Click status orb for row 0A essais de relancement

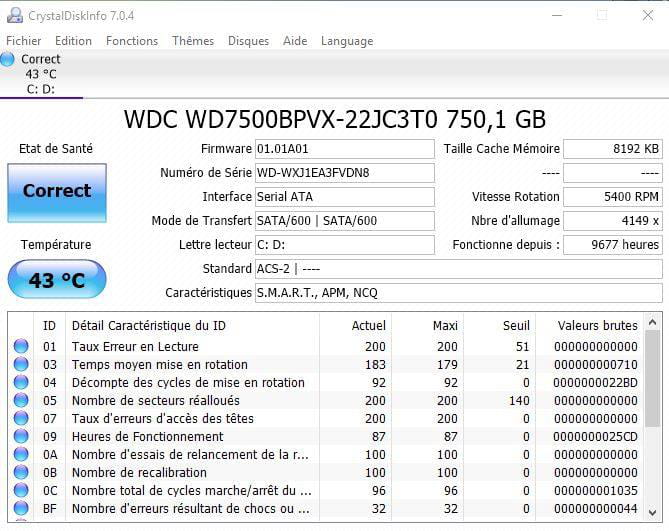[21, 454]
